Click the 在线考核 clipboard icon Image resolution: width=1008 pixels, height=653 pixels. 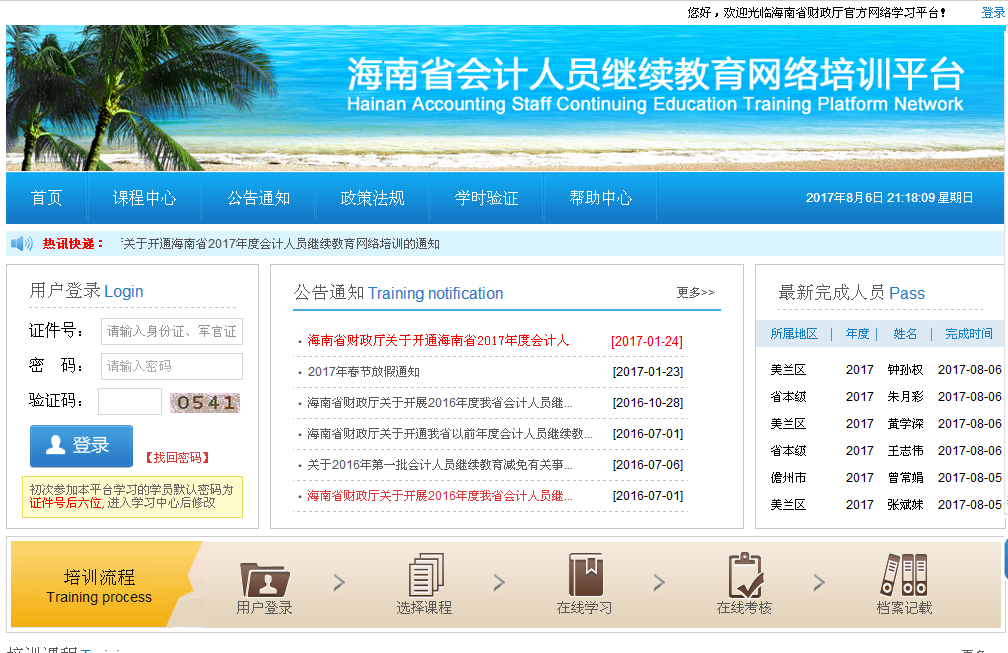click(745, 575)
